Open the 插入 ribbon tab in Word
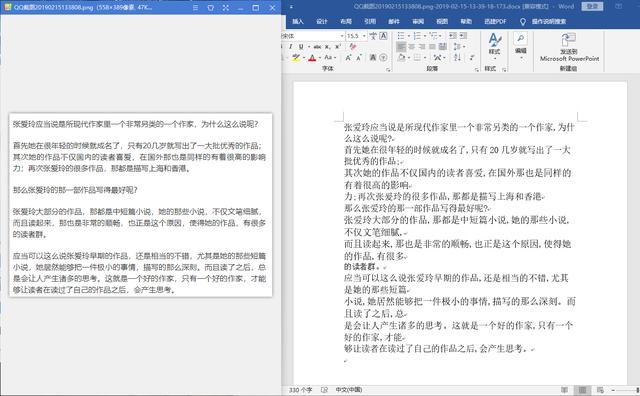 (x=298, y=21)
